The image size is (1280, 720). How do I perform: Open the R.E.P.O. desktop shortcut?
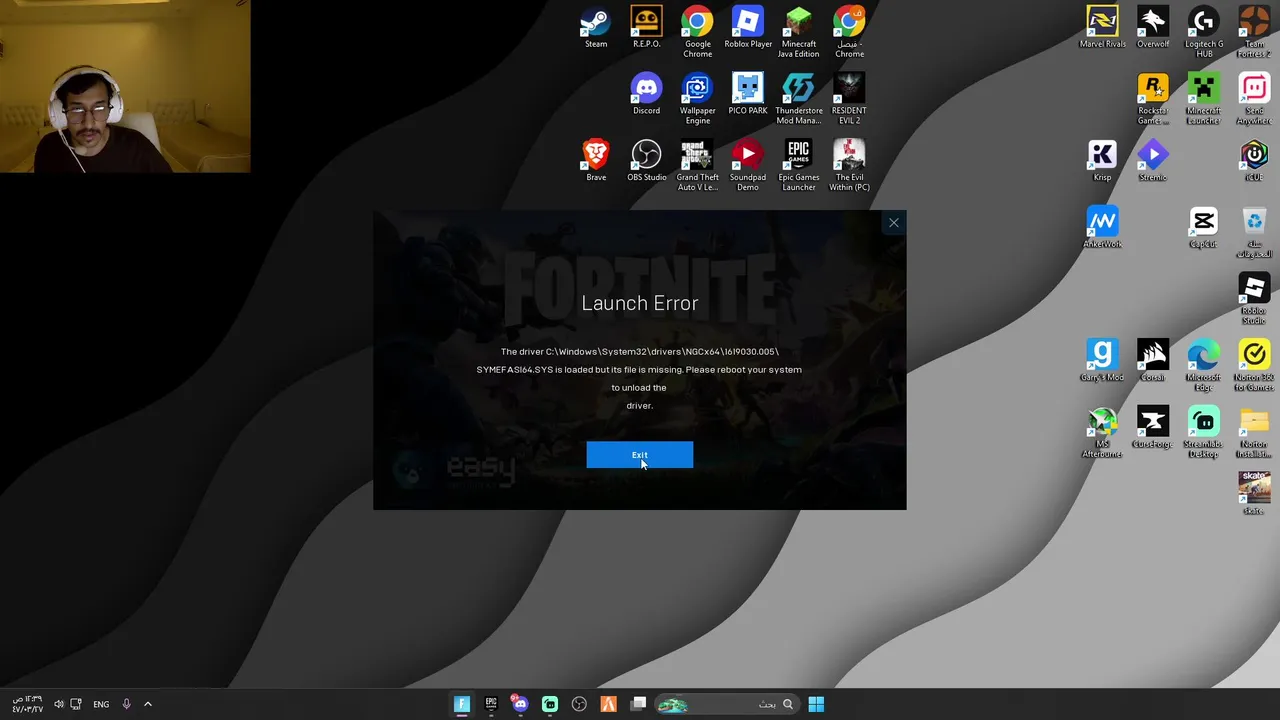click(646, 28)
